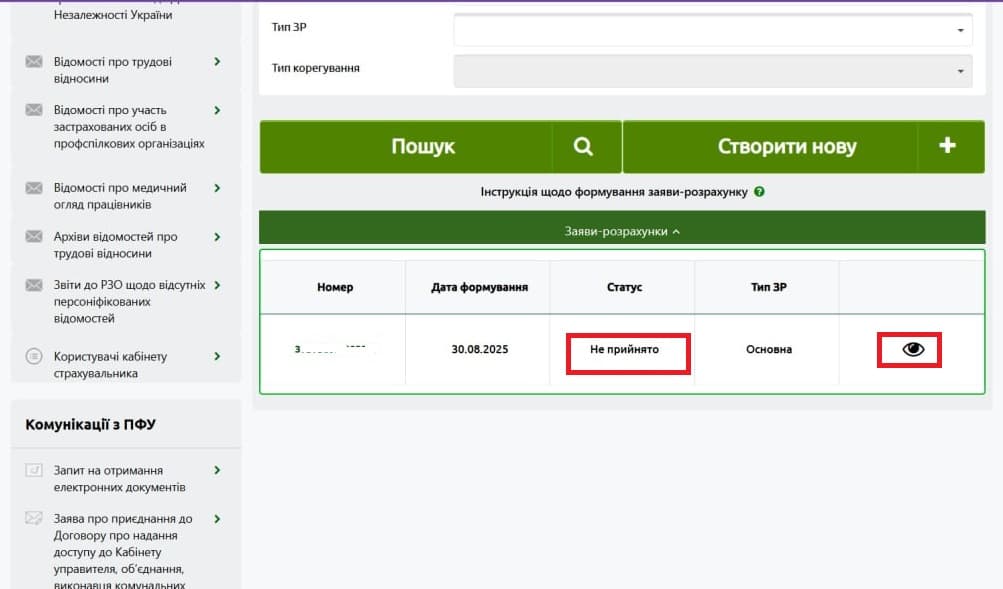1003x589 pixels.
Task: Open Інструкція щодо формування заяви-розрахунку link
Action: [614, 192]
